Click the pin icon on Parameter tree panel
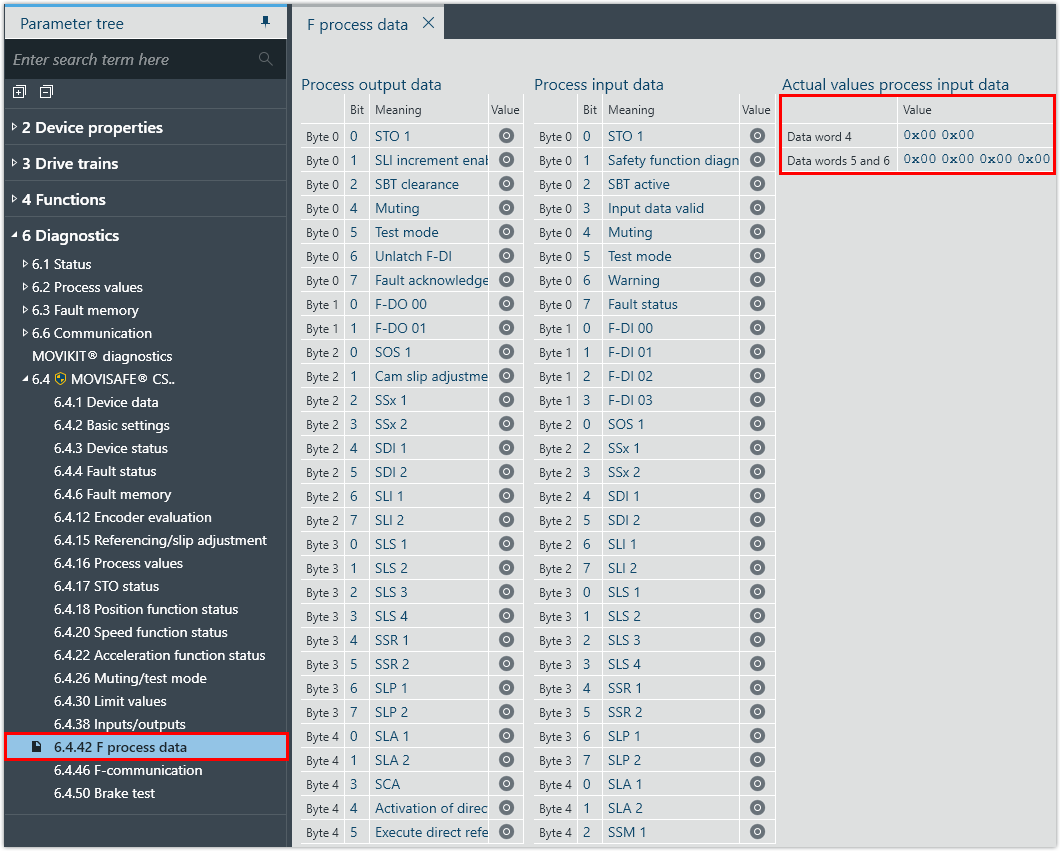 point(265,22)
